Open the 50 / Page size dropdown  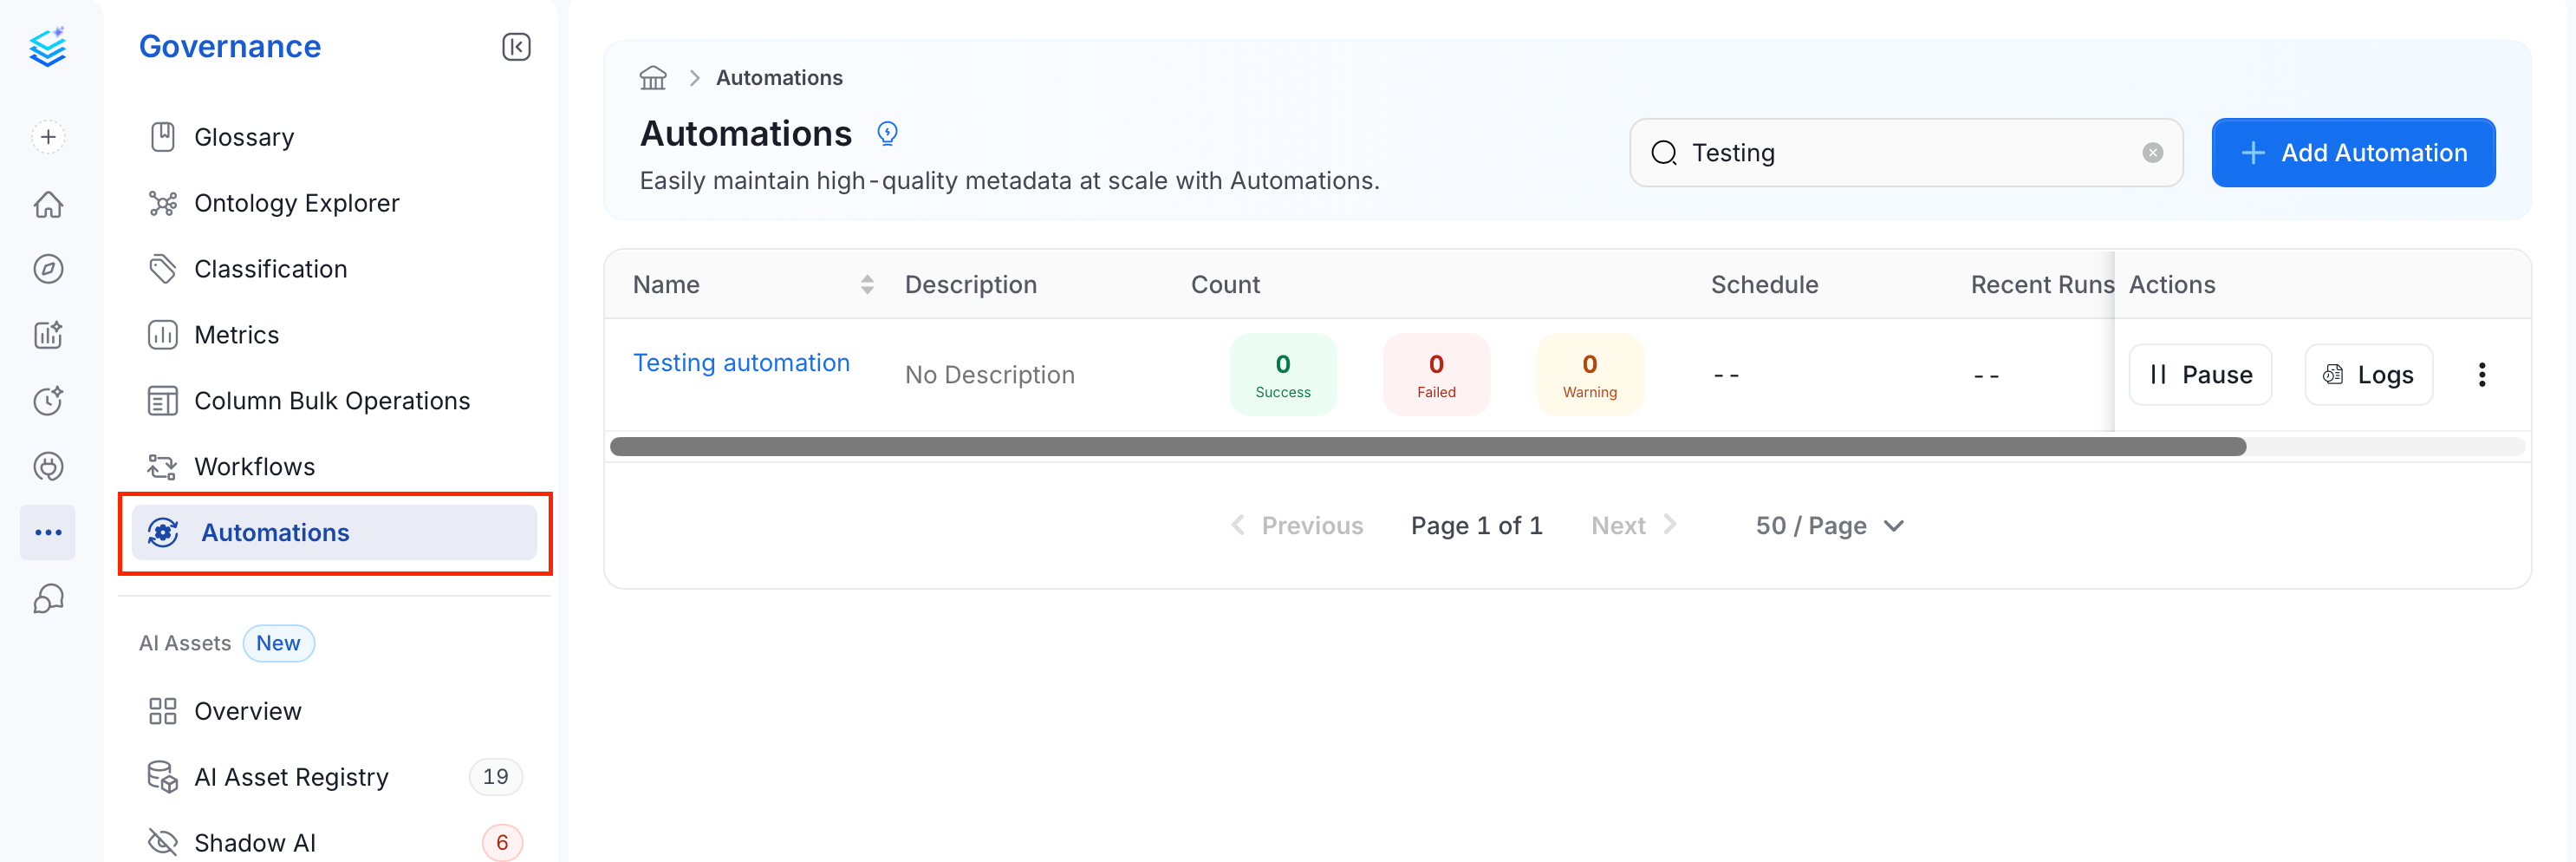point(1829,526)
